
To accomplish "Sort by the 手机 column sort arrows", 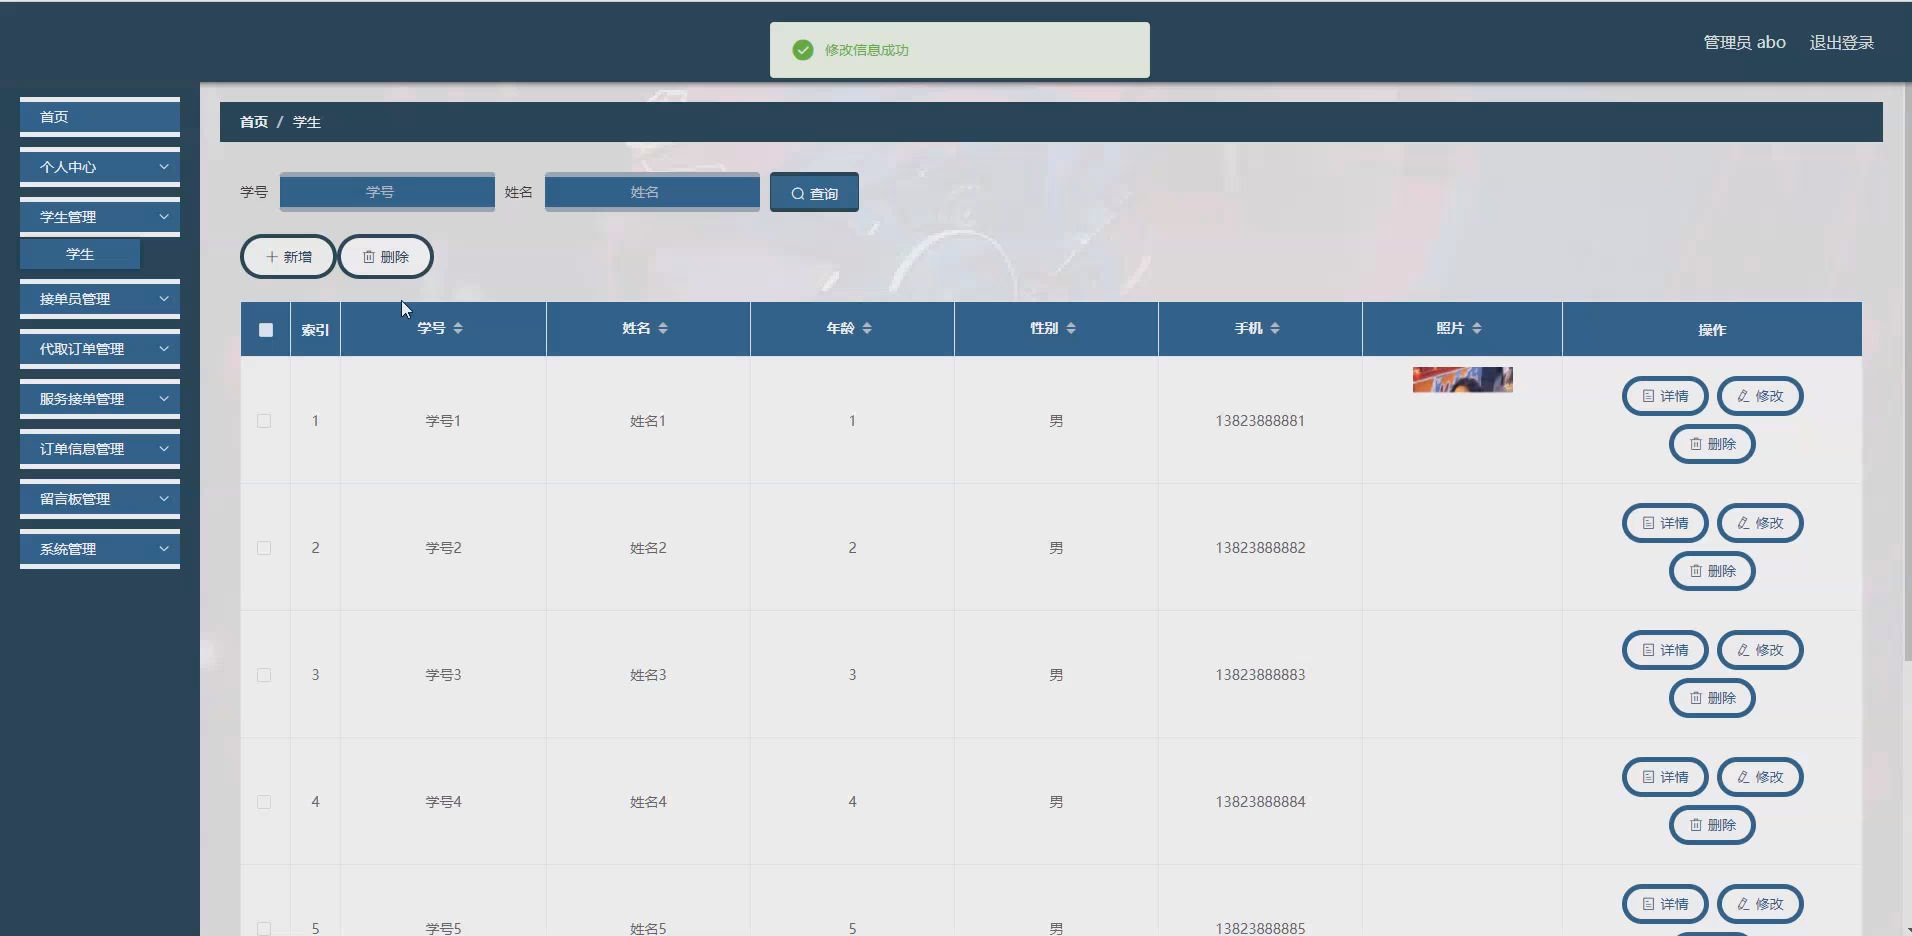I will coord(1275,328).
